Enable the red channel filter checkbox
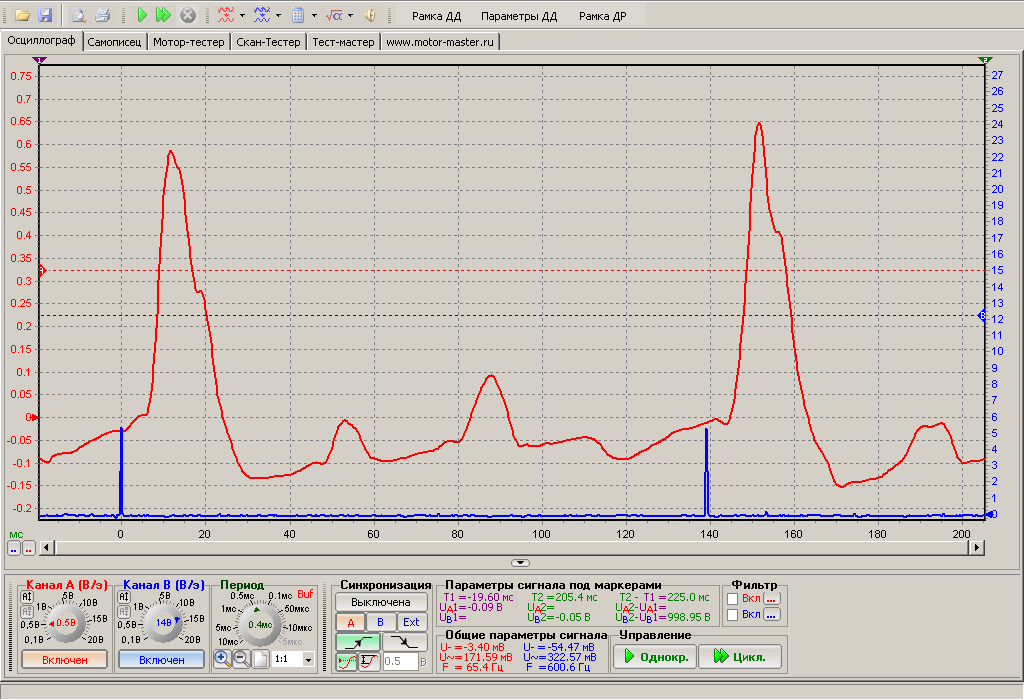Screen dimensions: 1024x700 click(733, 599)
